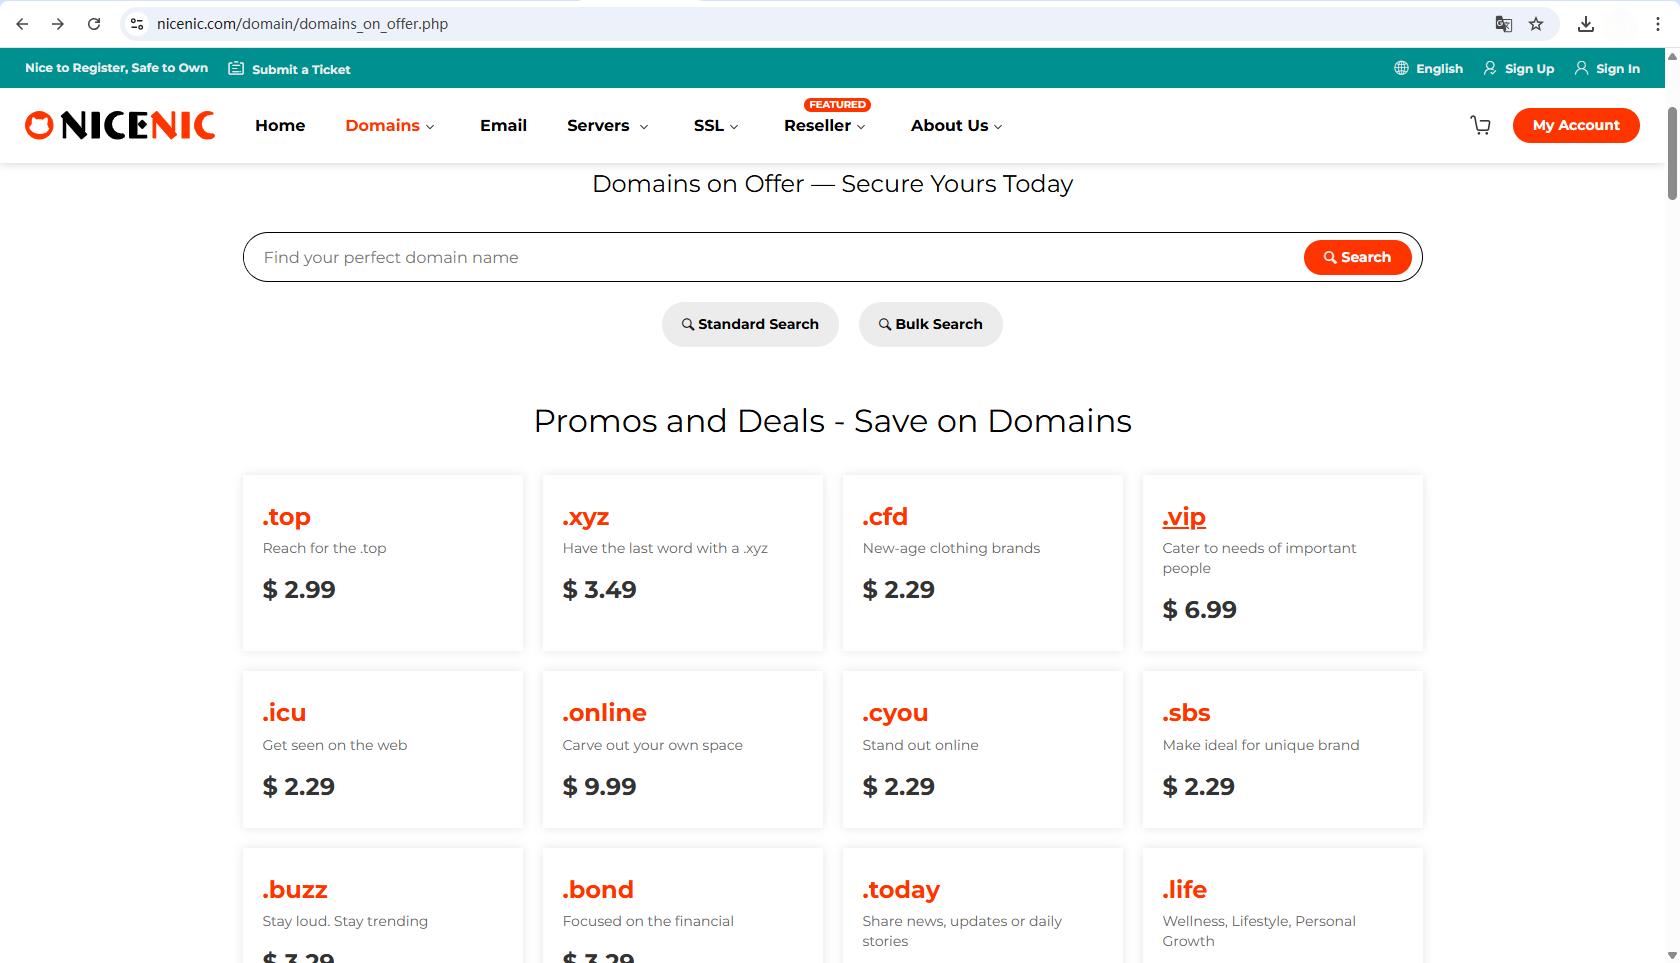Click the My Account button
The width and height of the screenshot is (1680, 963).
(x=1576, y=125)
